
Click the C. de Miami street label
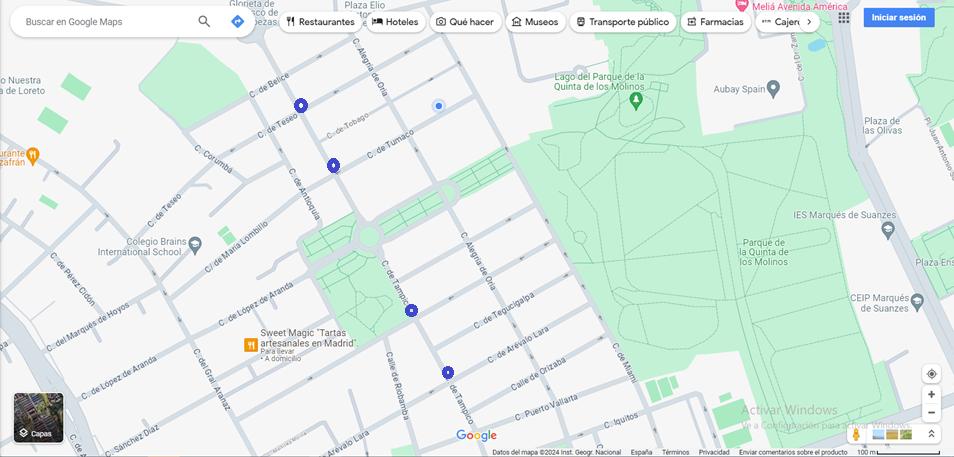(624, 361)
